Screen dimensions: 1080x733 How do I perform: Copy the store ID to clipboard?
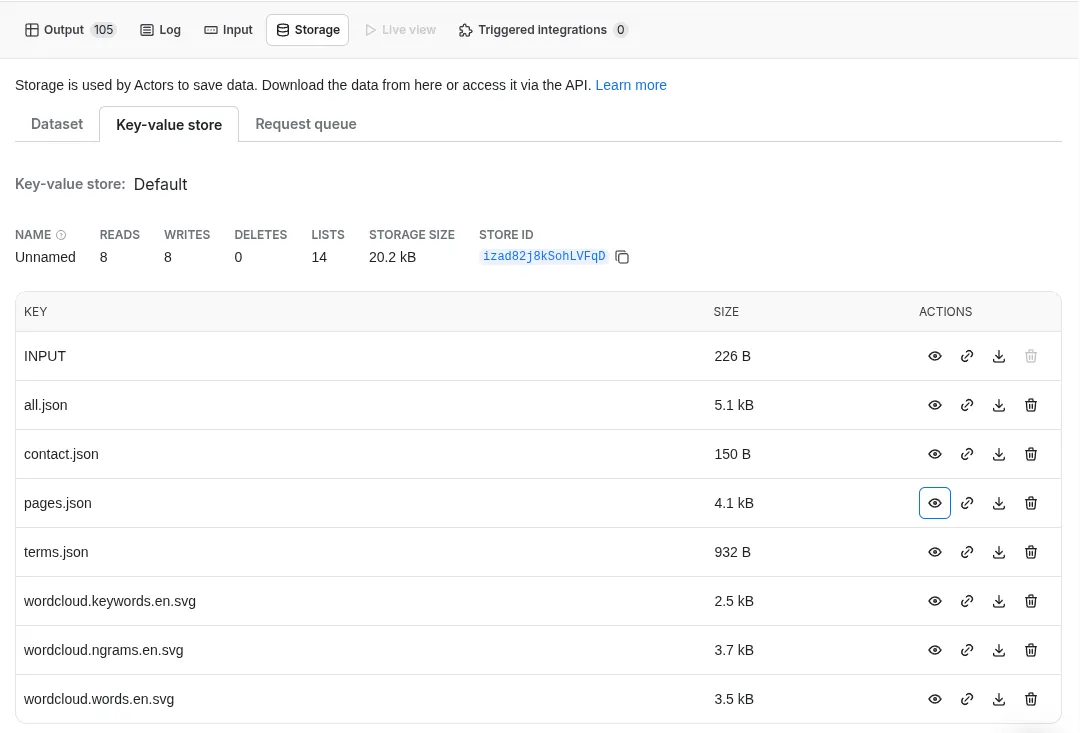coord(622,257)
